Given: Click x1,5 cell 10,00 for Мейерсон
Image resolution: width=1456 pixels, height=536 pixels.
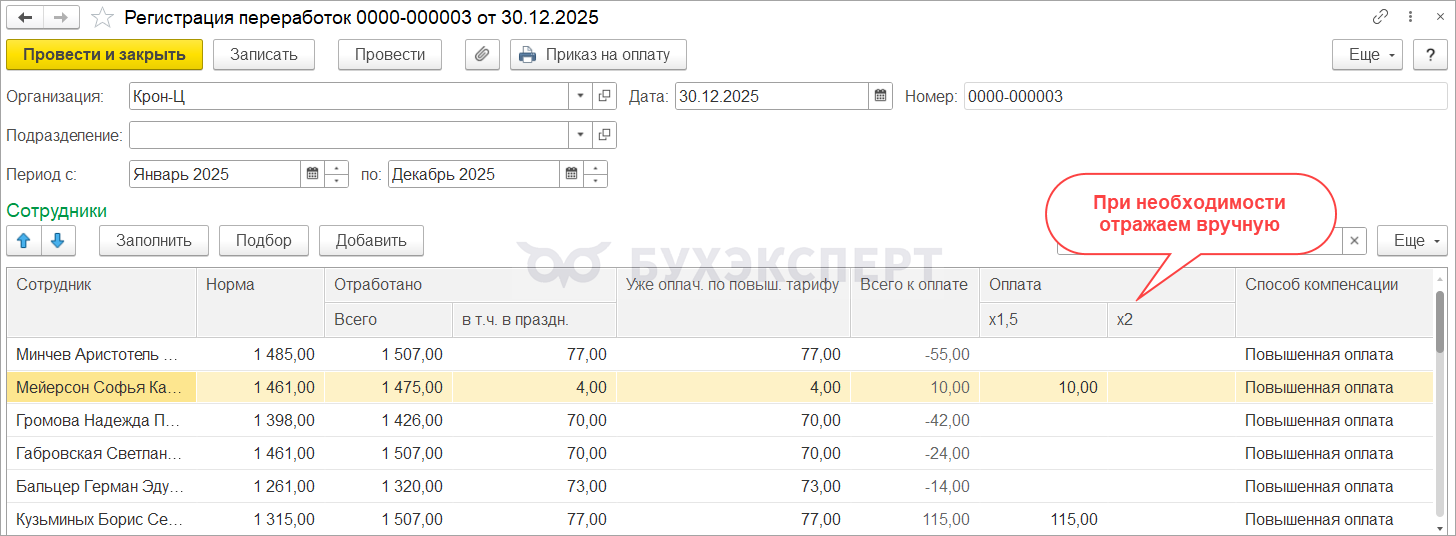Looking at the screenshot, I should [1043, 387].
